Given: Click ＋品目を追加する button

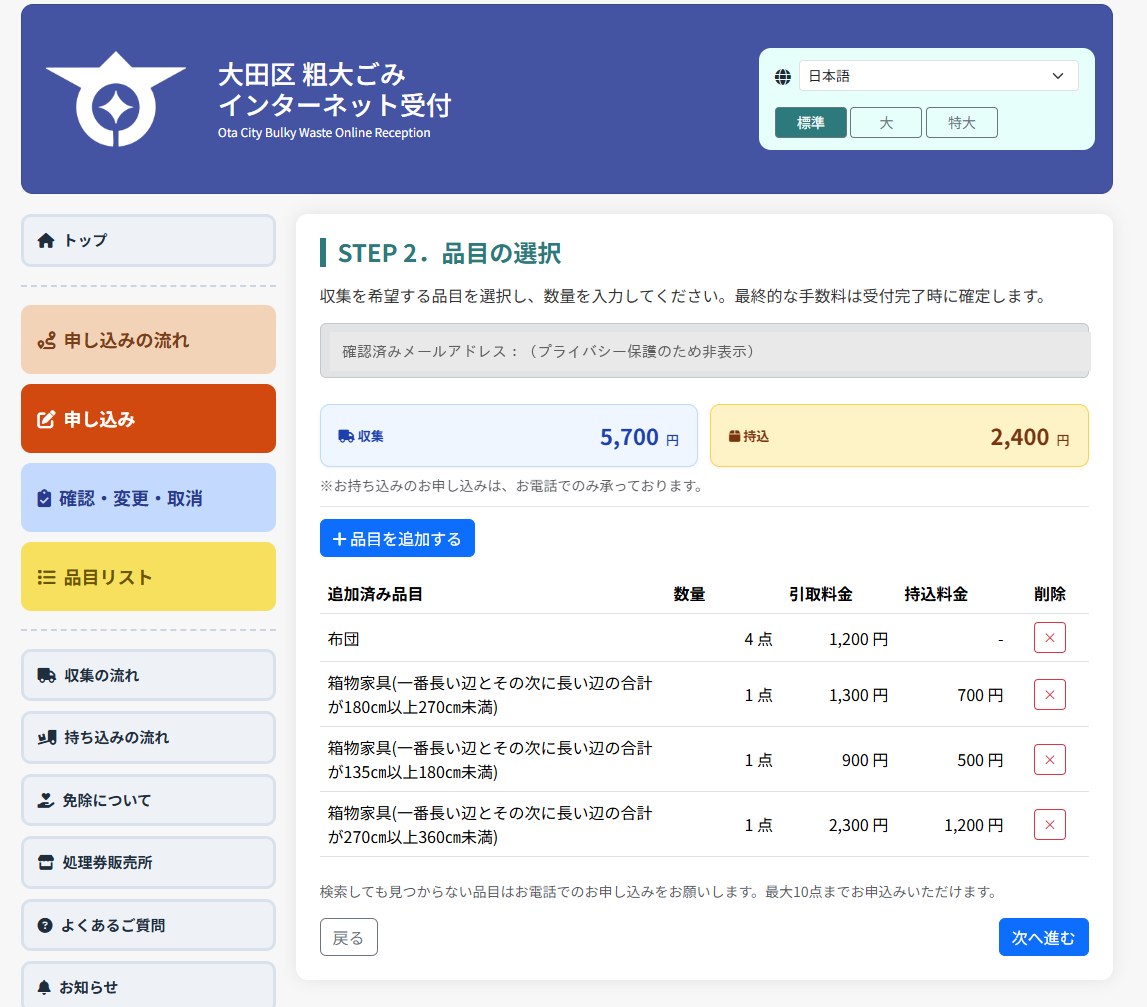Looking at the screenshot, I should tap(397, 538).
